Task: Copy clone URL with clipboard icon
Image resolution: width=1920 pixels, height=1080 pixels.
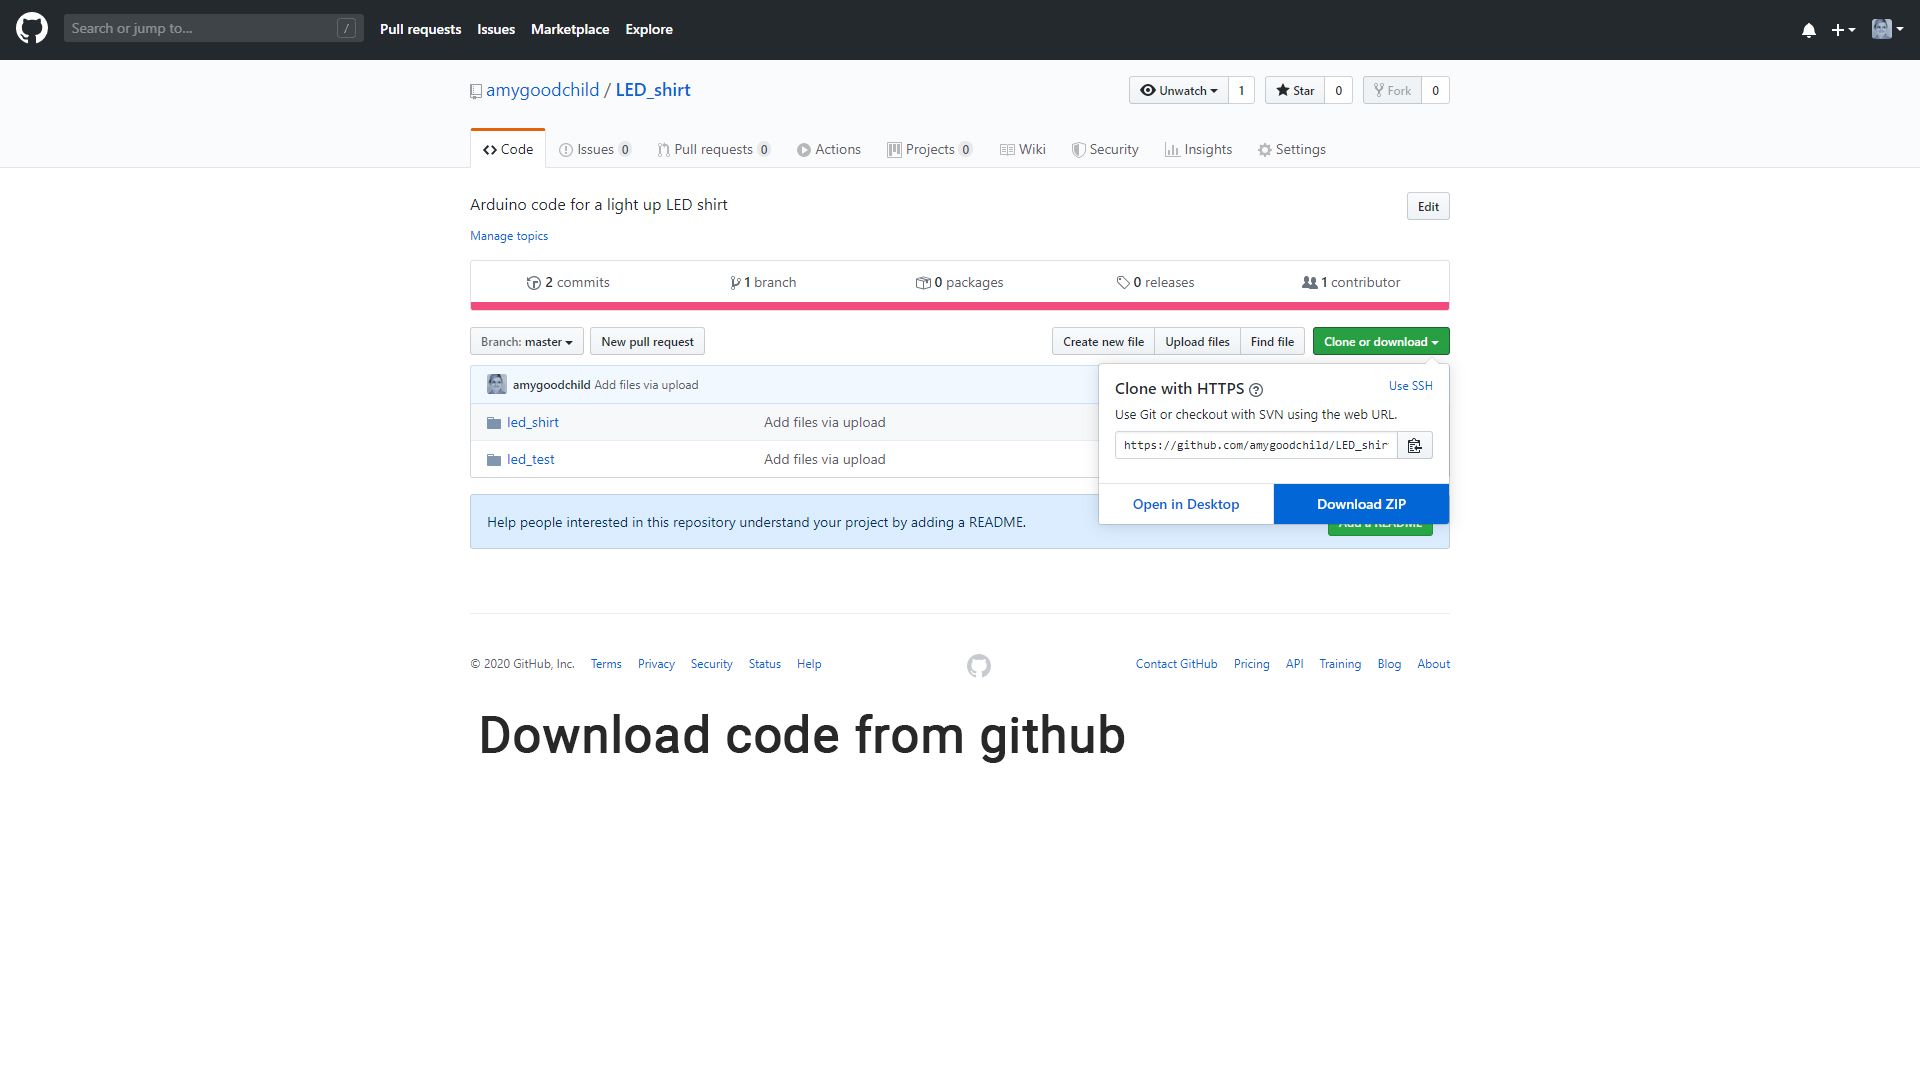Action: click(x=1414, y=446)
